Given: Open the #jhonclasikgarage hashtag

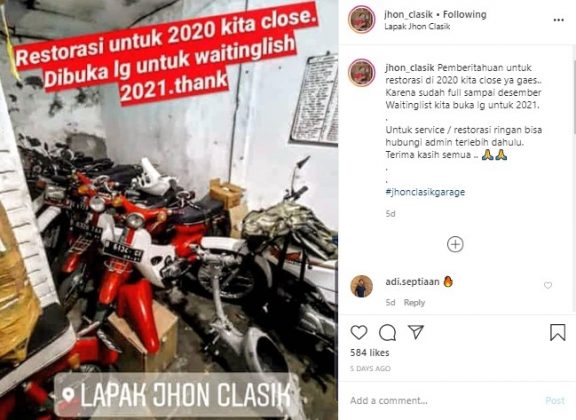Looking at the screenshot, I should coord(425,192).
